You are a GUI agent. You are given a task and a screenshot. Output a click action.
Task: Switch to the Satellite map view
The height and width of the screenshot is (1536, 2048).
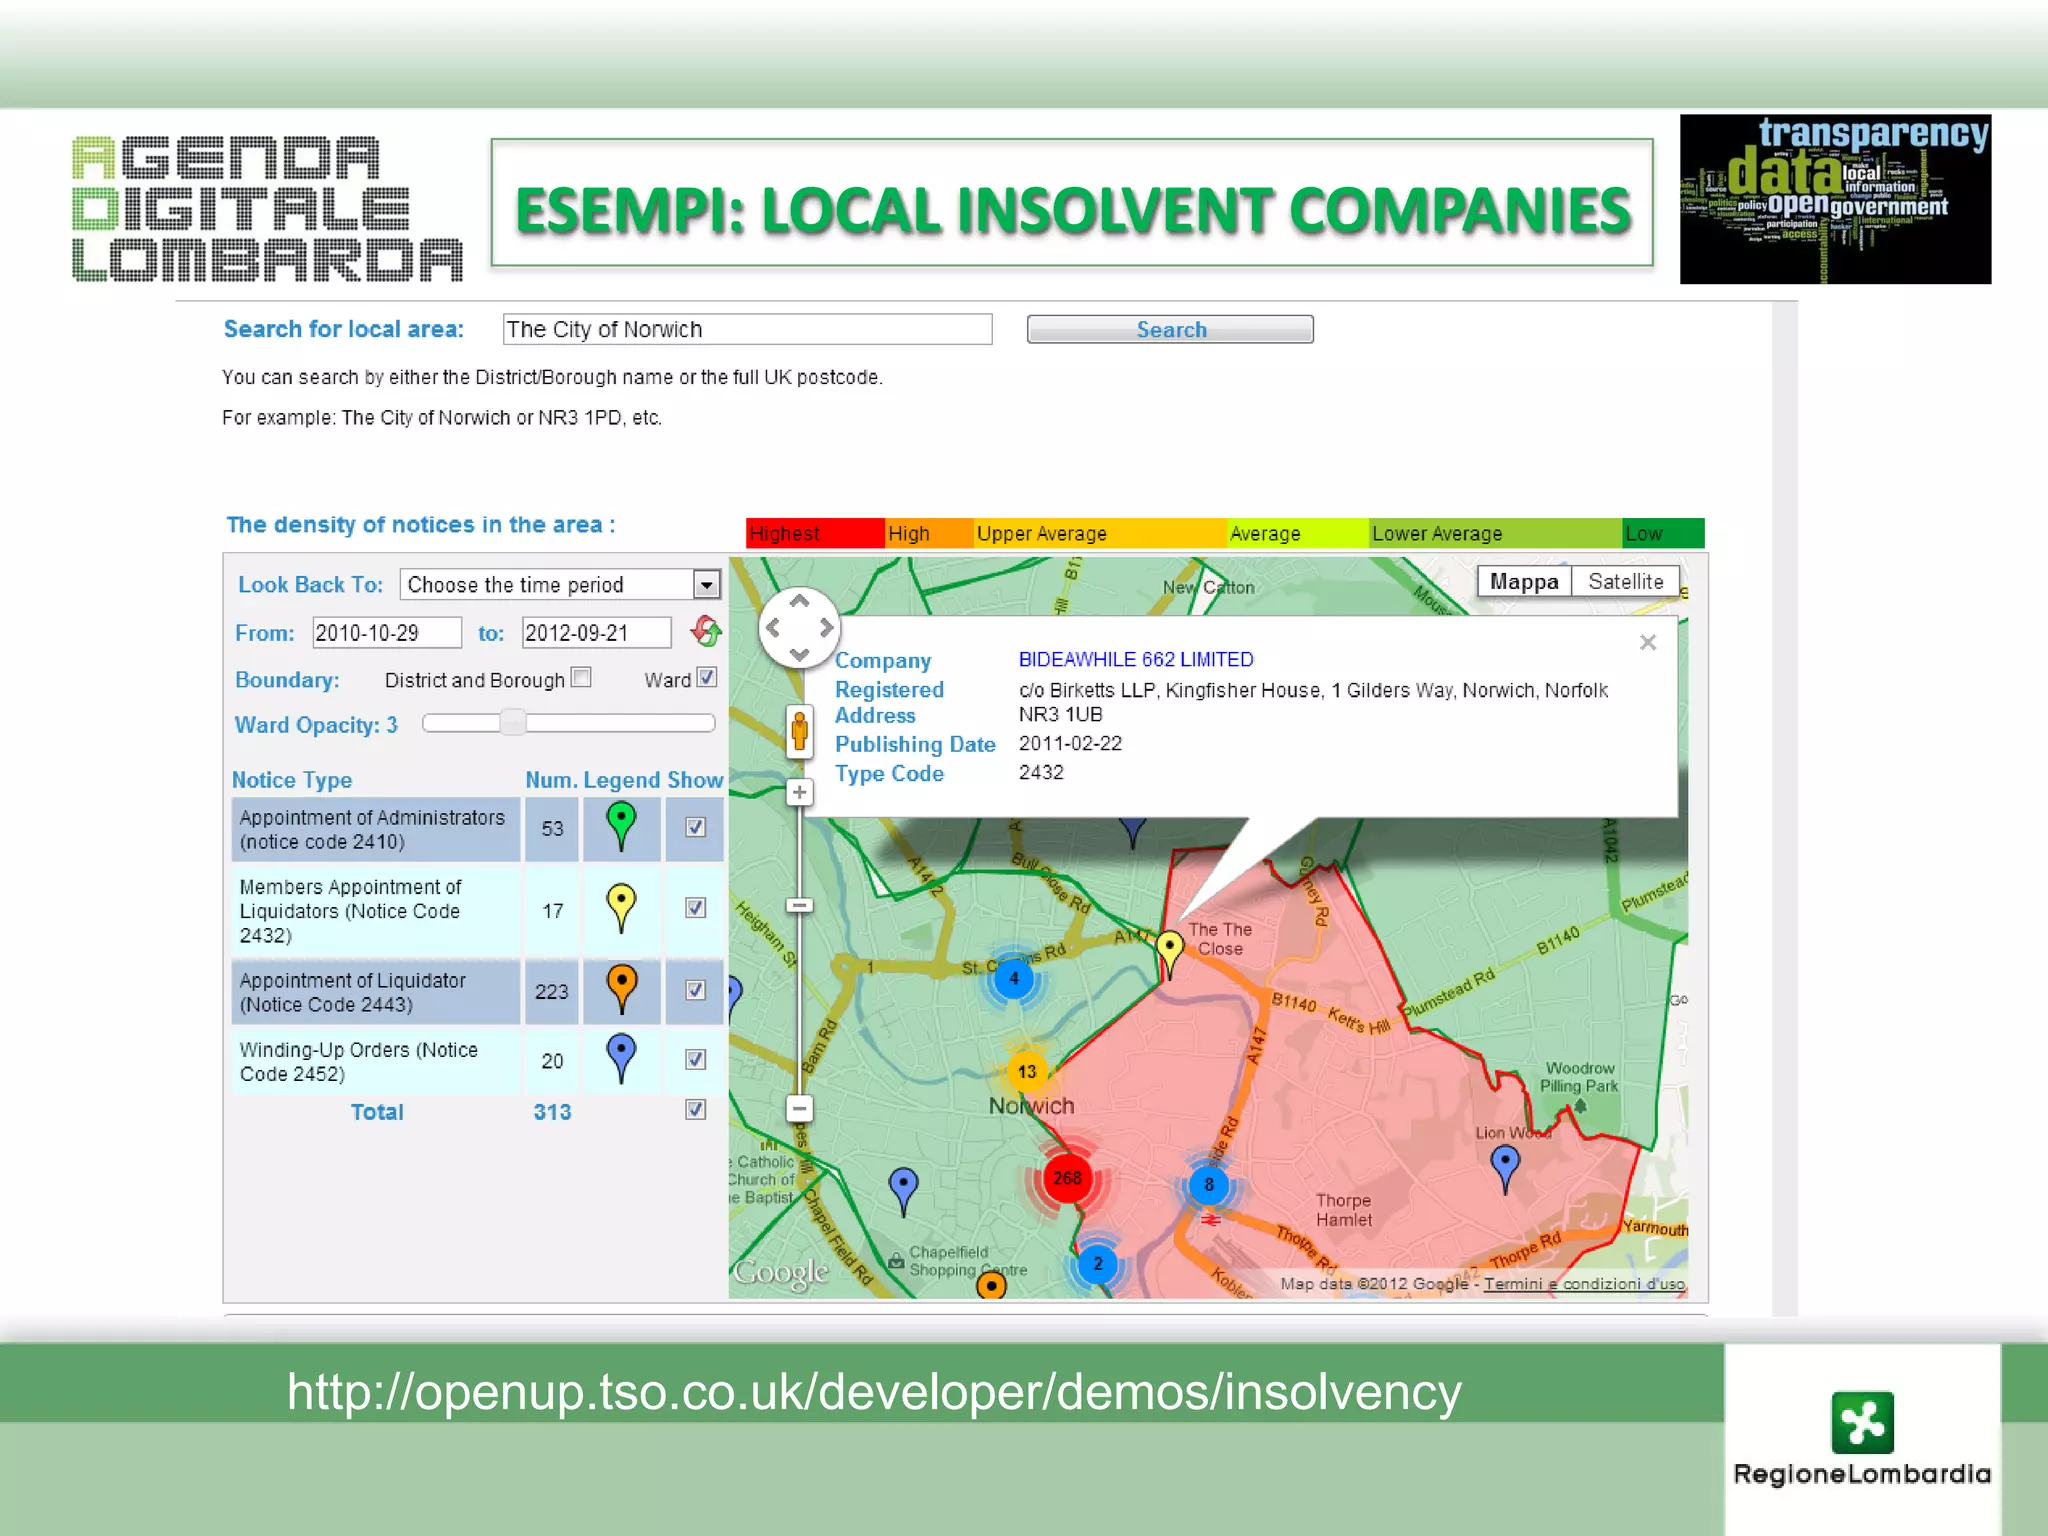[1625, 582]
